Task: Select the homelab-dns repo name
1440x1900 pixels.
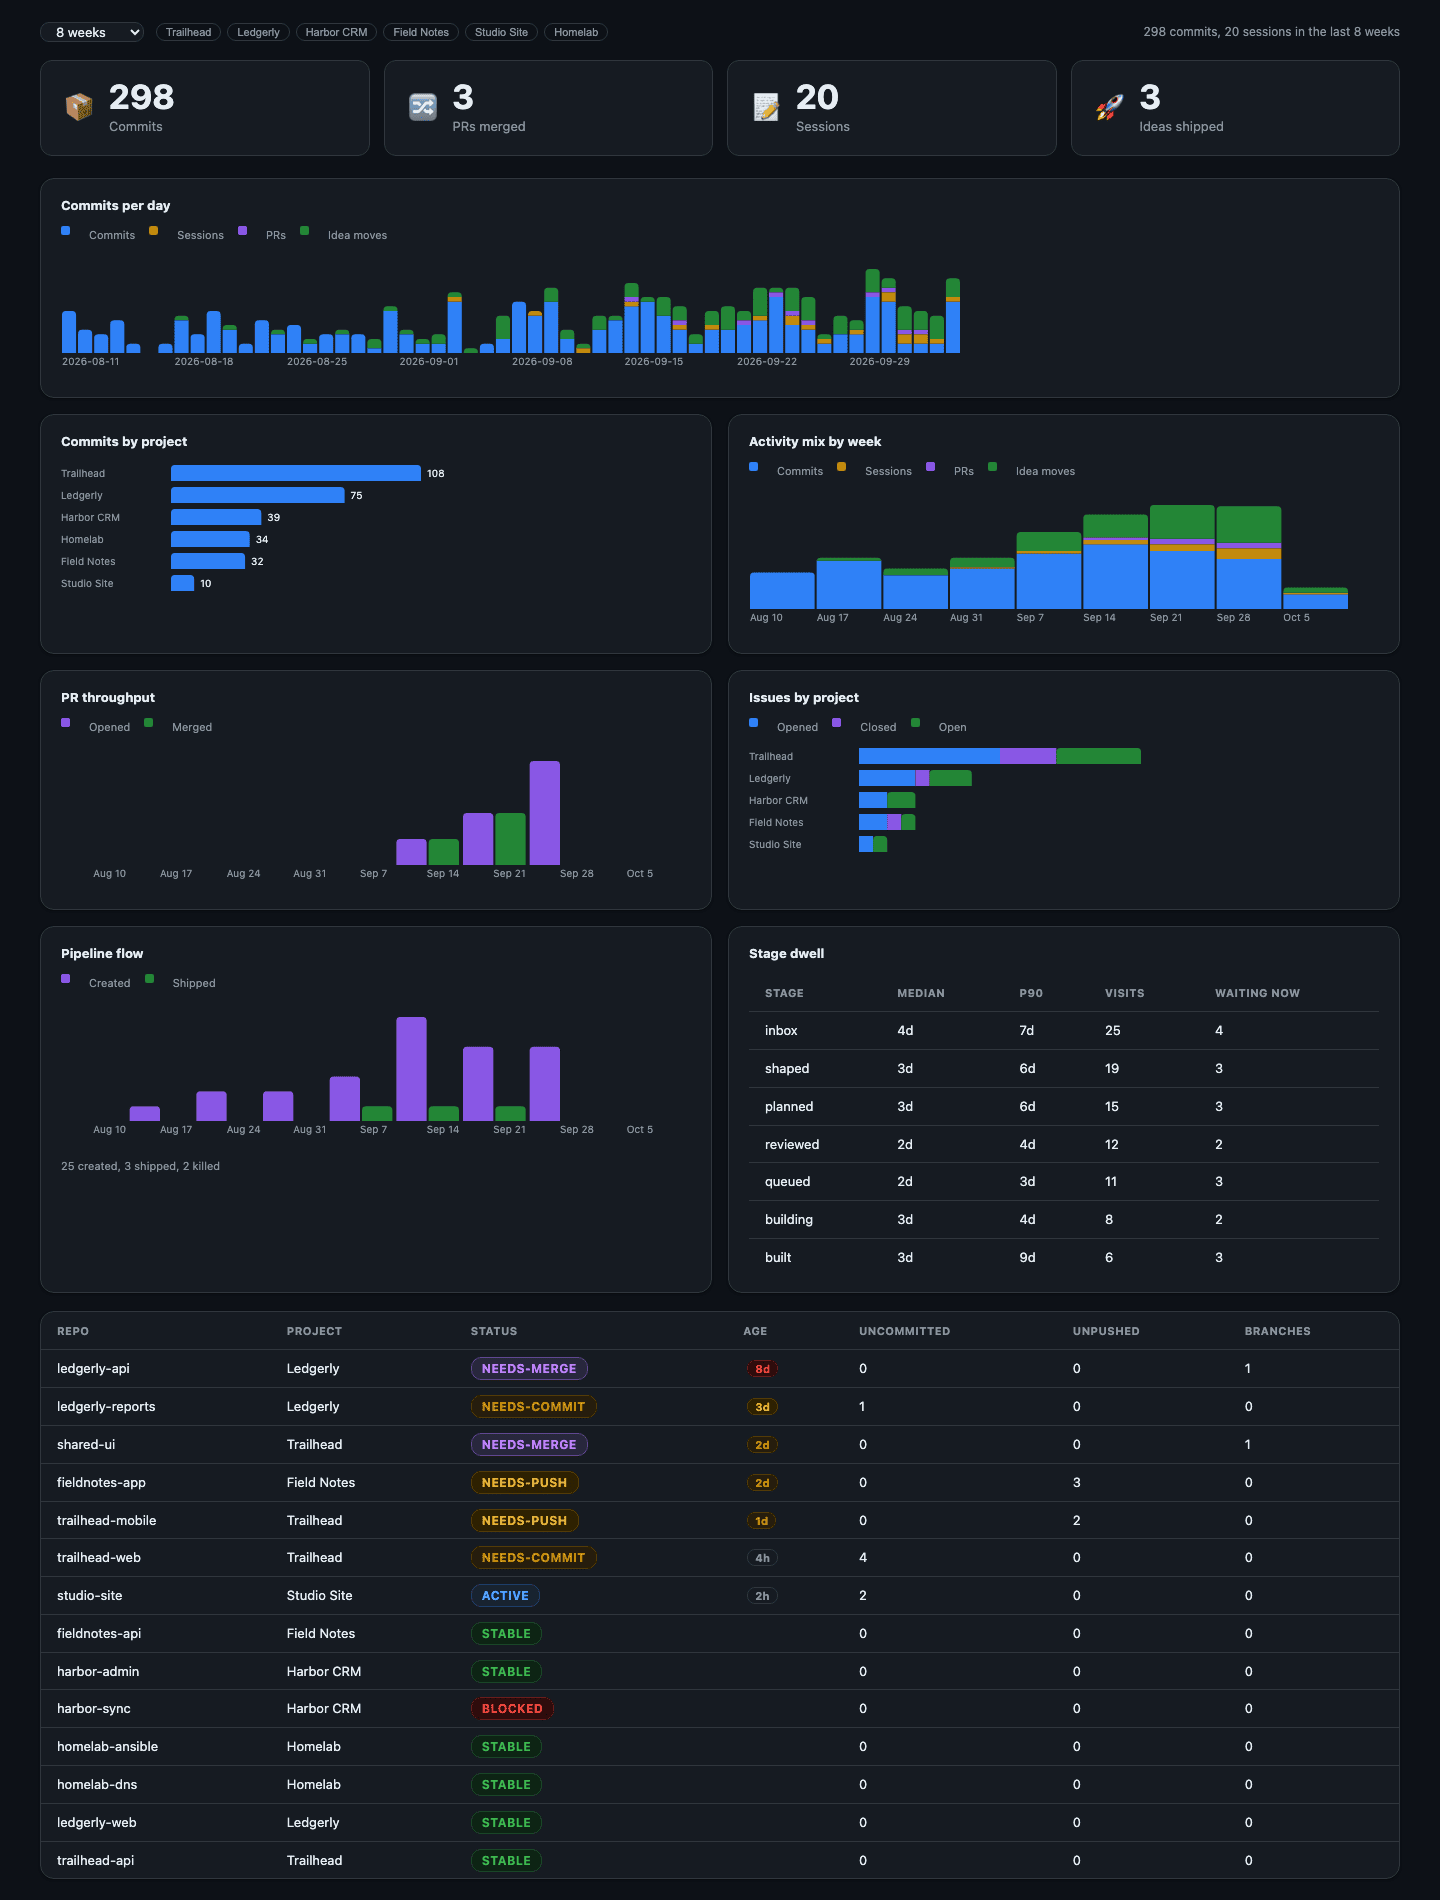Action: pos(97,1784)
